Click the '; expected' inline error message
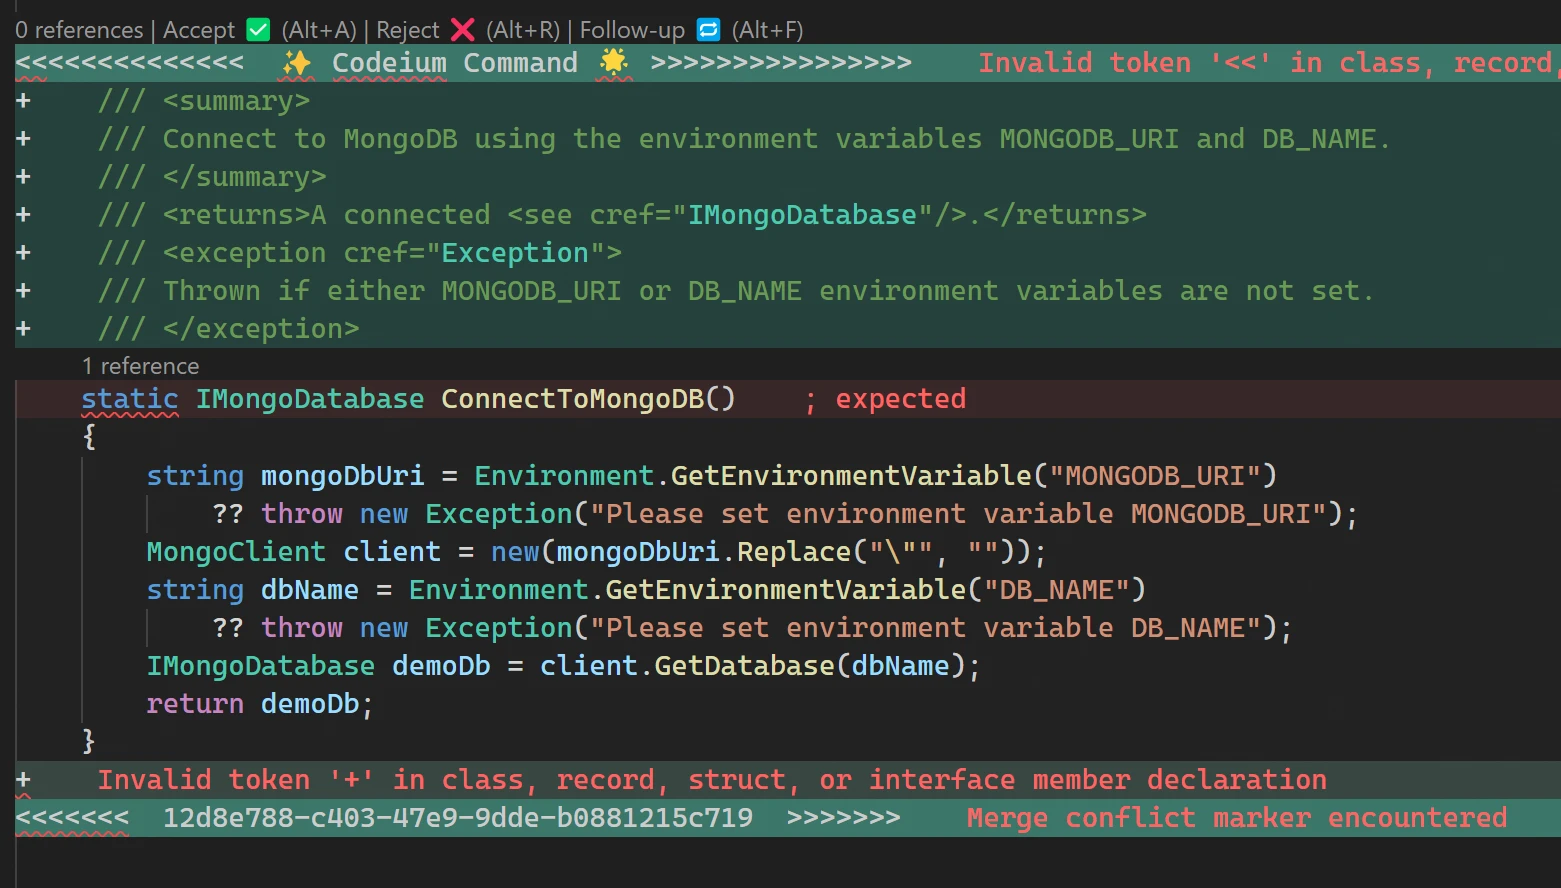 (x=886, y=399)
